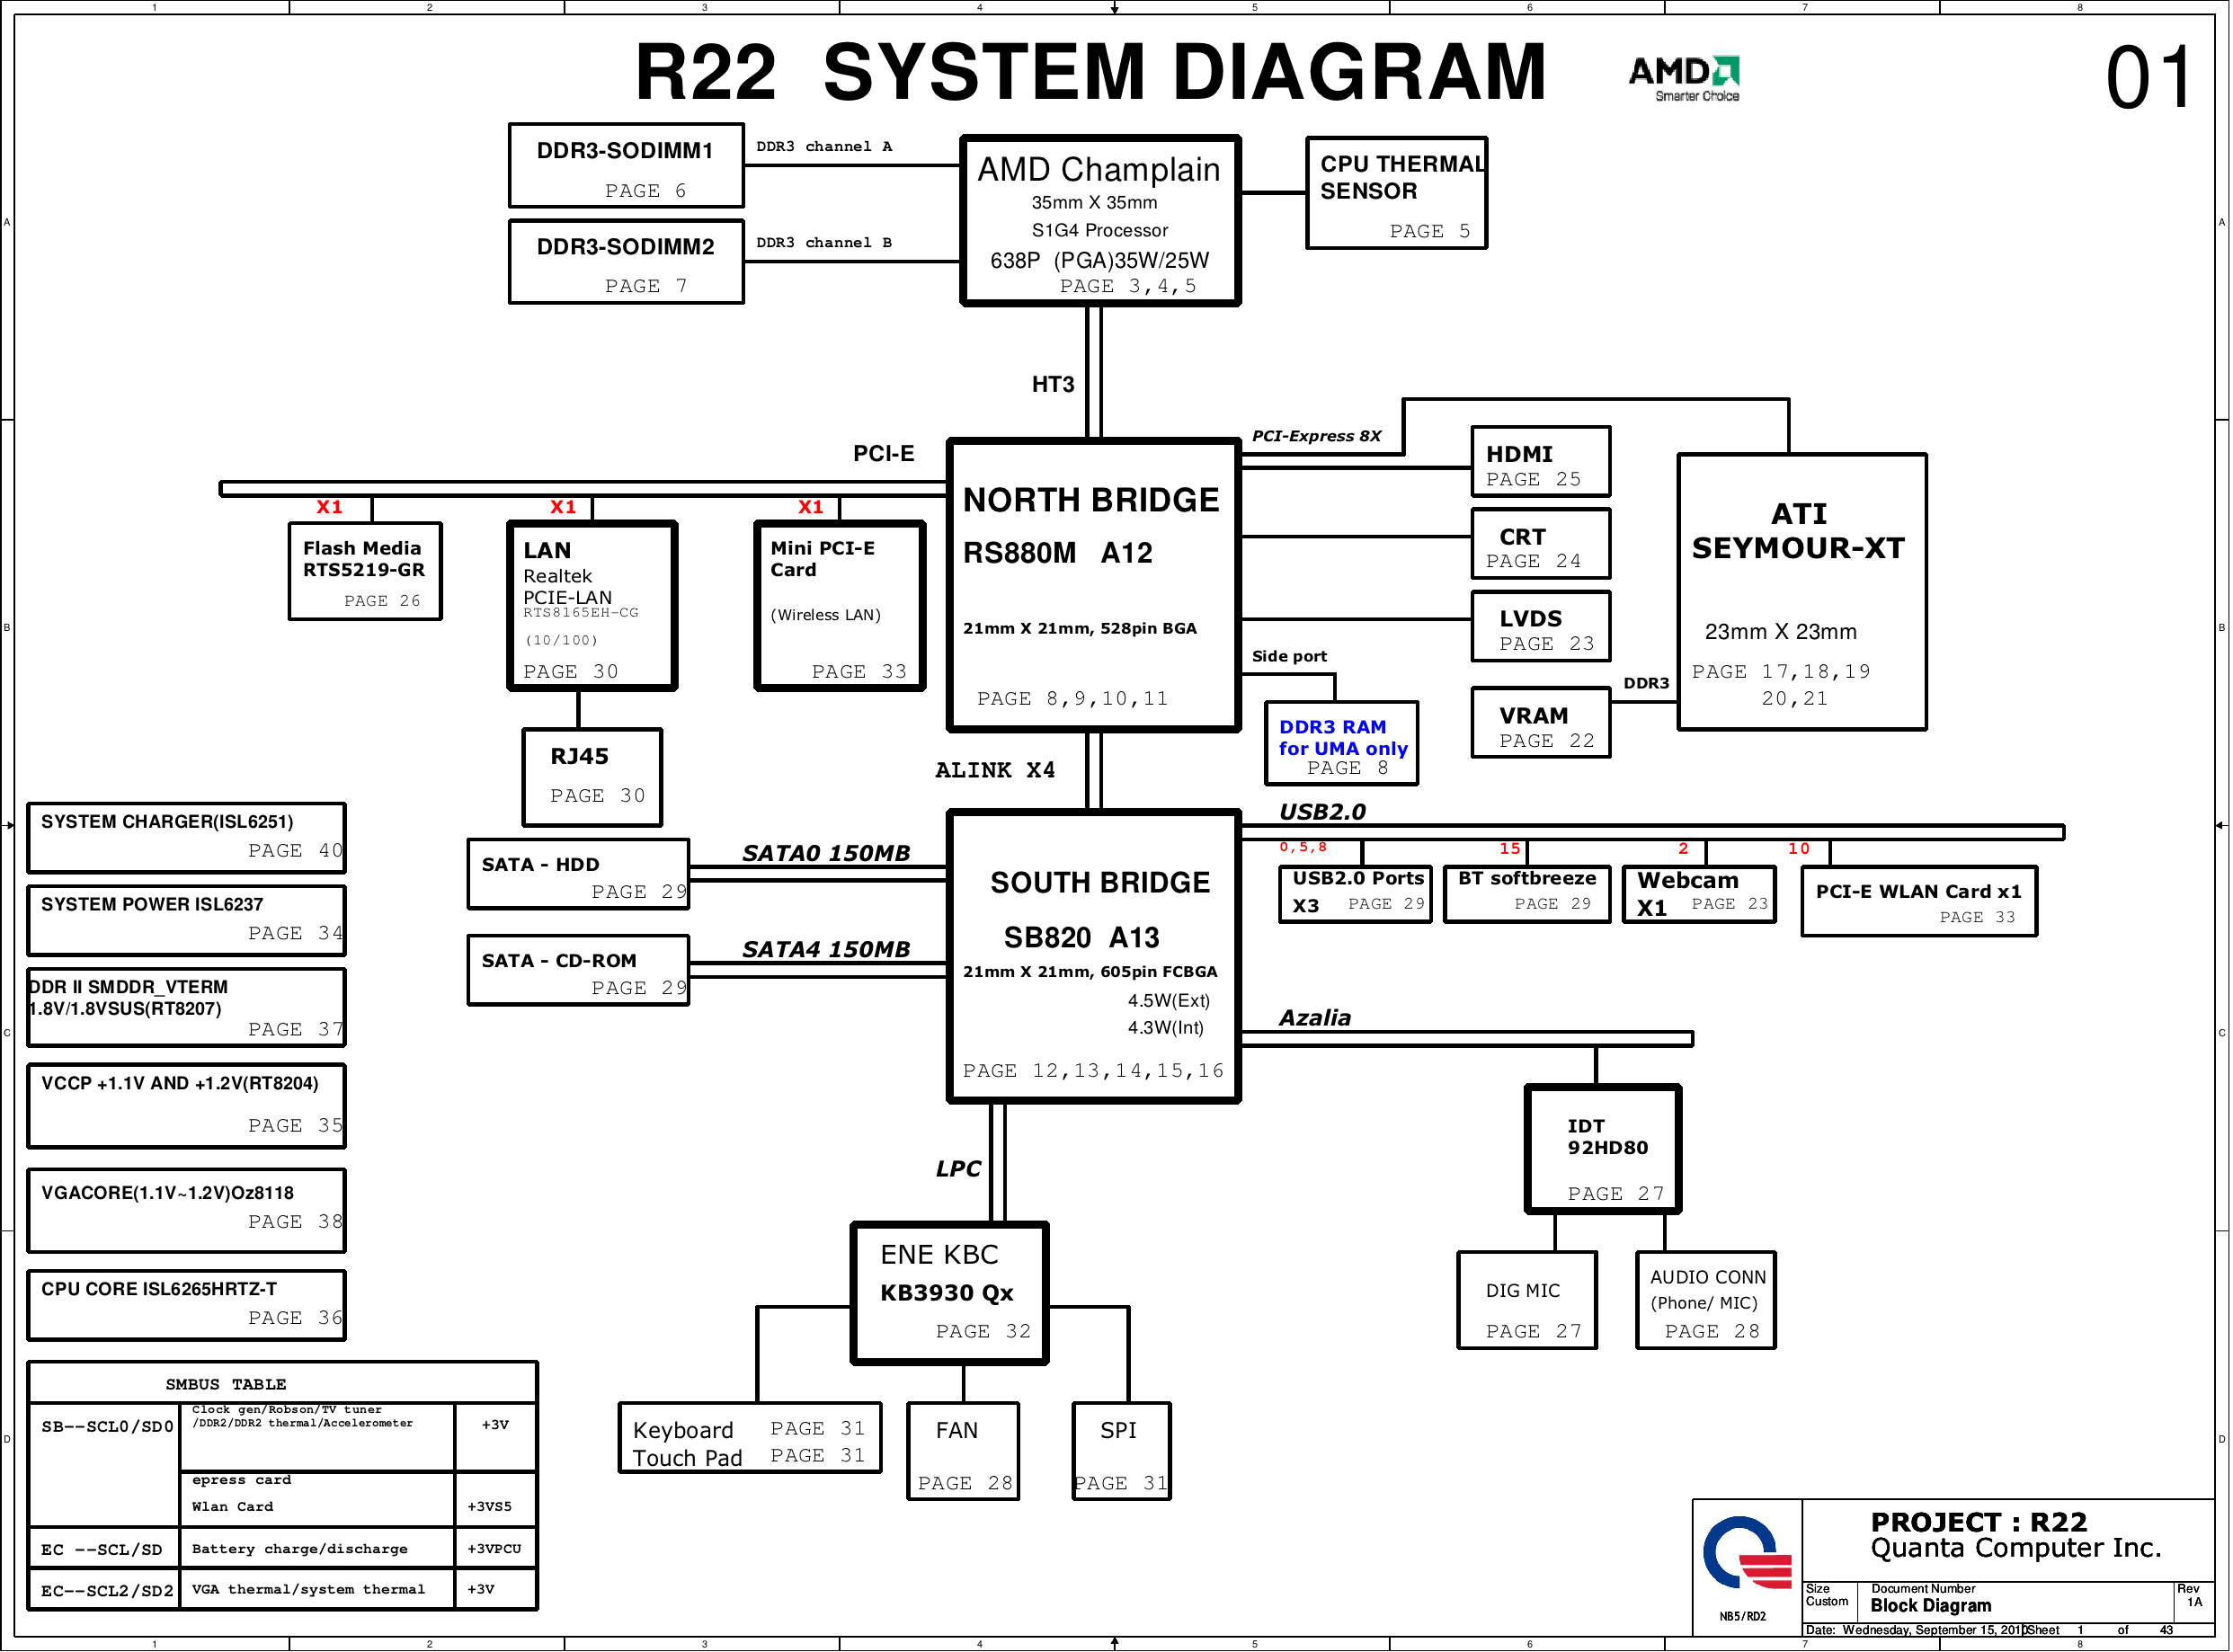2233x1652 pixels.
Task: Click the SYSTEM CHARGER(ISL6251) block
Action: pyautogui.click(x=186, y=838)
